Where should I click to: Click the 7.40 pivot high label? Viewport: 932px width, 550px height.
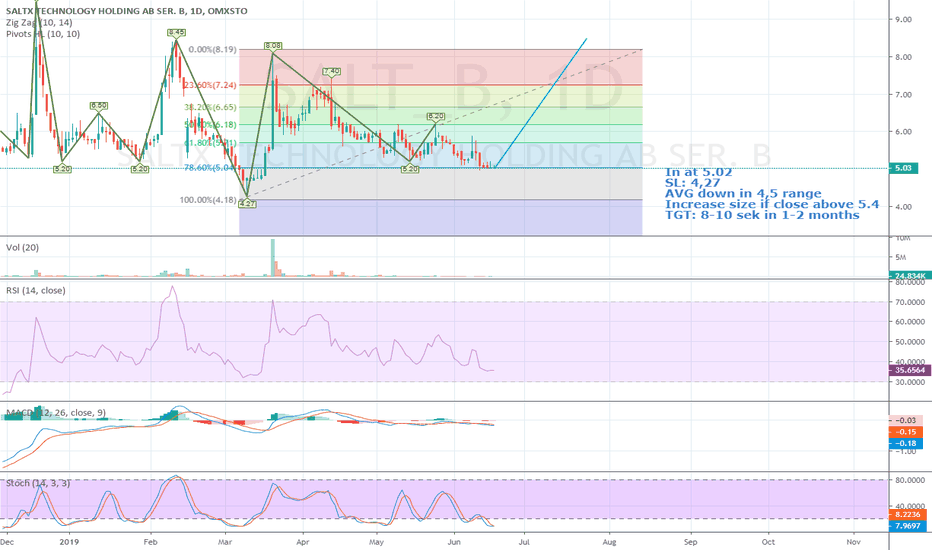tap(332, 71)
